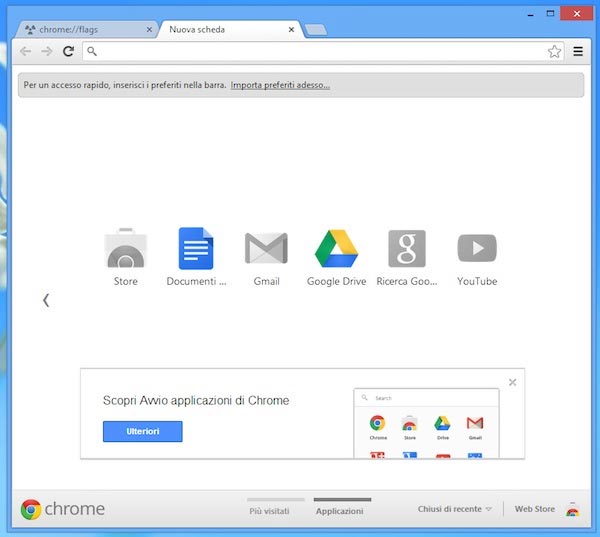Select the Applicazioni section
The width and height of the screenshot is (600, 537).
click(x=339, y=511)
